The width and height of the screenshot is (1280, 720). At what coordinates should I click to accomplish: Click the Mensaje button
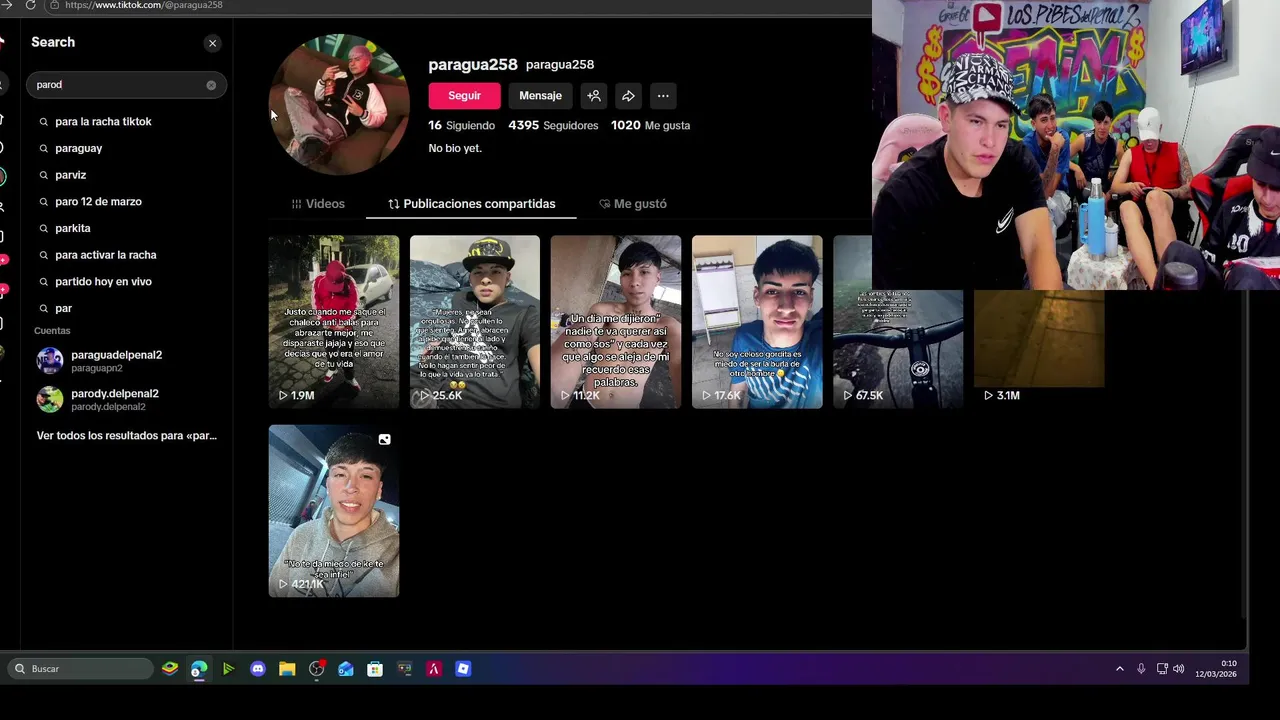click(x=540, y=96)
